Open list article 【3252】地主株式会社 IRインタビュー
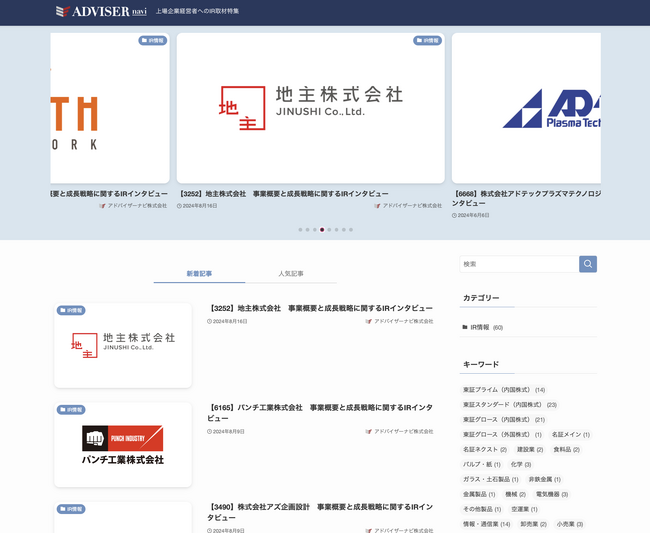Viewport: 650px width, 534px height. click(320, 308)
